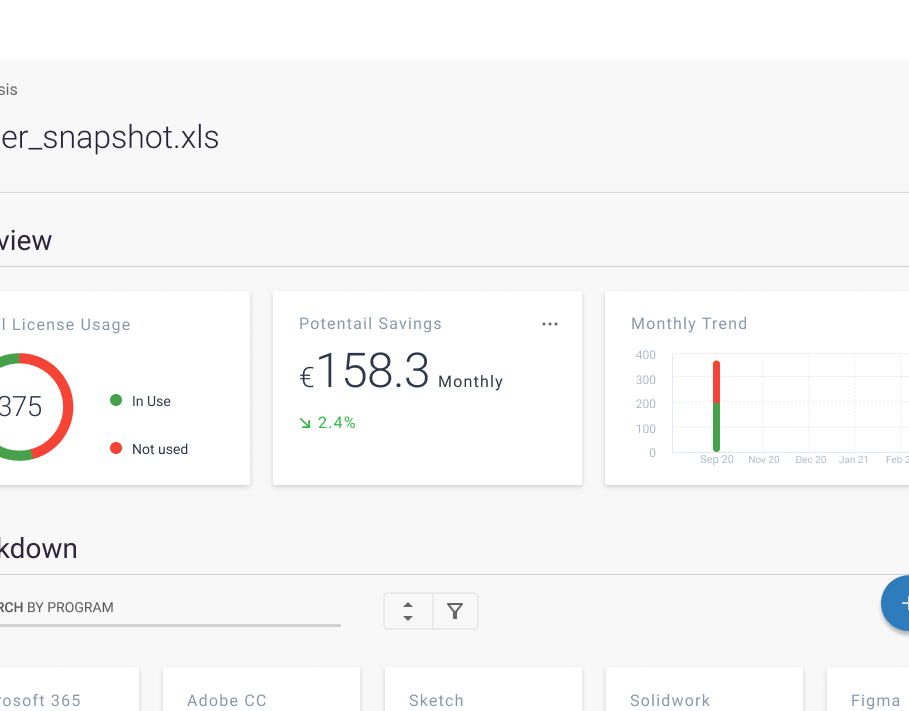
Task: Click the Monthly Trend card title
Action: (x=689, y=324)
